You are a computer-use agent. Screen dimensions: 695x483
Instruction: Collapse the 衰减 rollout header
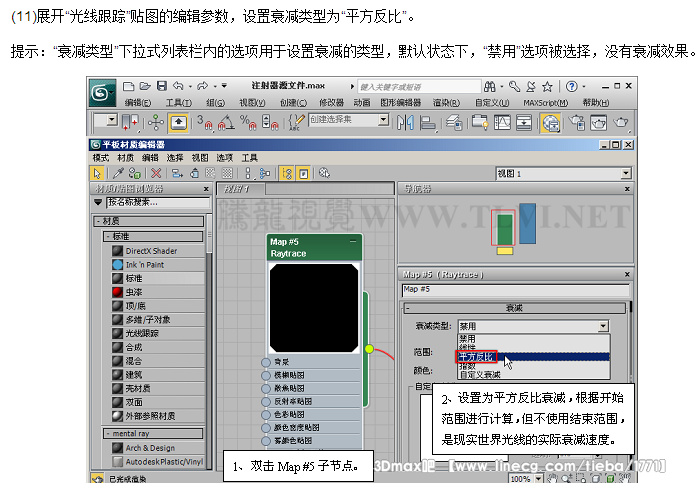point(515,308)
